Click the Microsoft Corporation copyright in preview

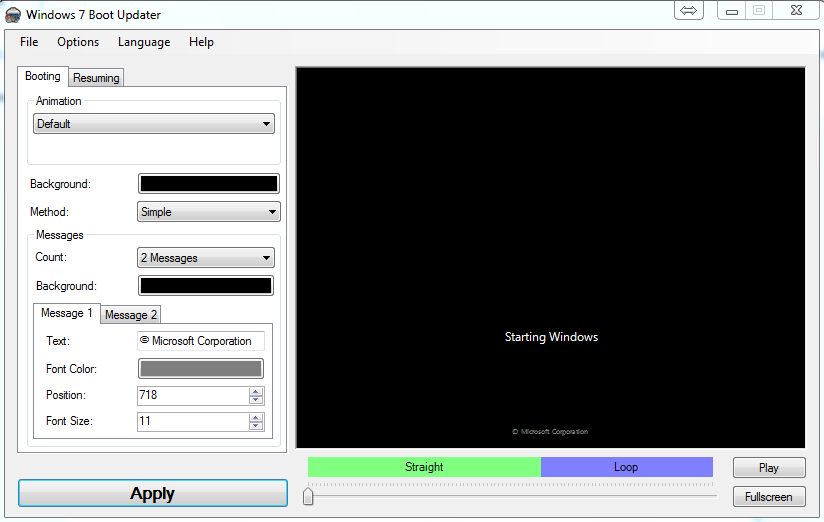[x=550, y=432]
